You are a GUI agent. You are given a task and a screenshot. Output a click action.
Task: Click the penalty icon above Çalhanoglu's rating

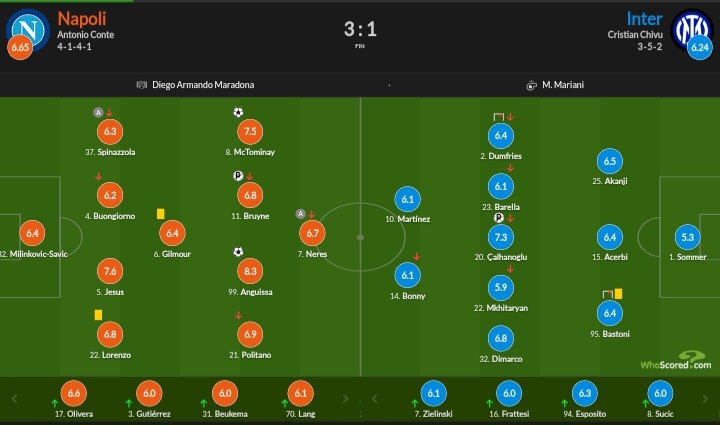[498, 218]
